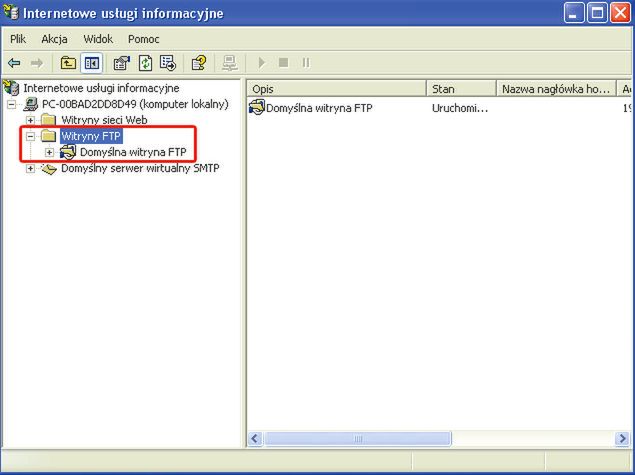
Task: Maximize the Internetowe usługi informacyjne window
Action: pyautogui.click(x=597, y=13)
